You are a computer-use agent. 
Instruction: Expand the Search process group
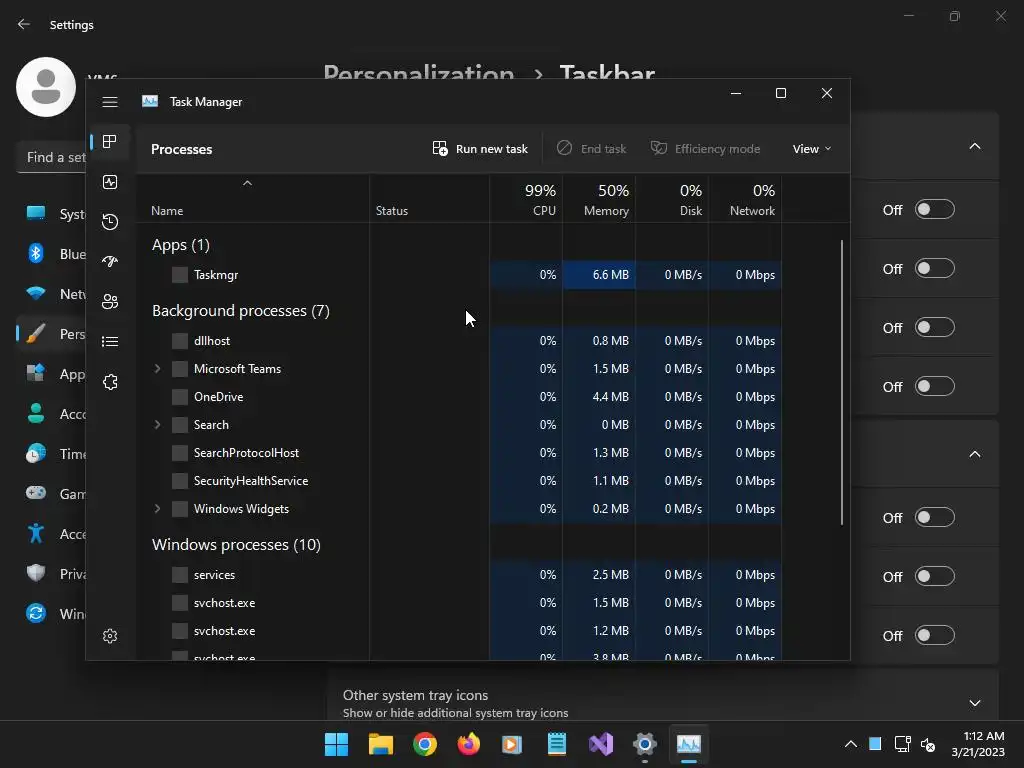tap(157, 425)
